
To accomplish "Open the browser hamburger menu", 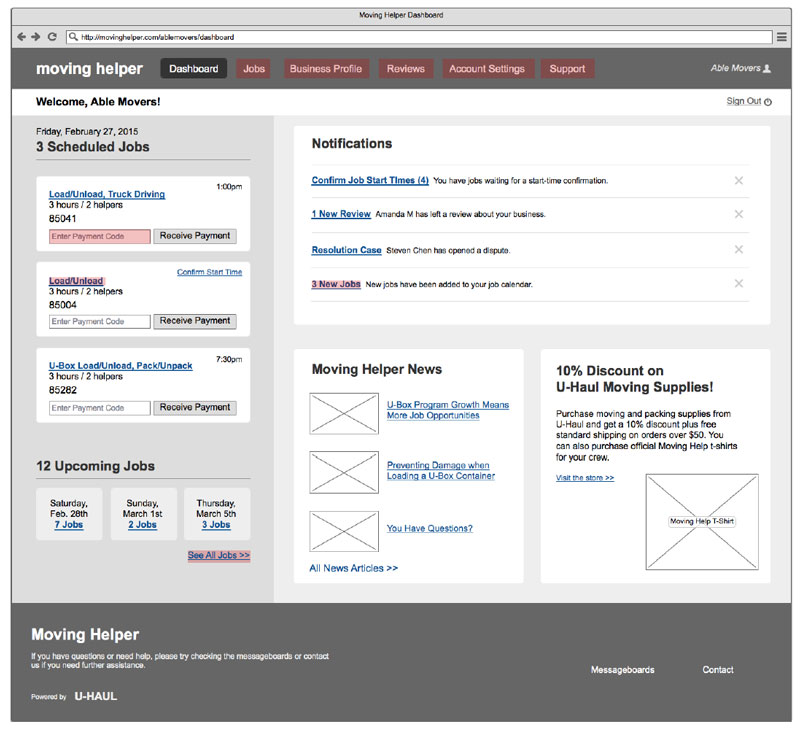I will [781, 37].
